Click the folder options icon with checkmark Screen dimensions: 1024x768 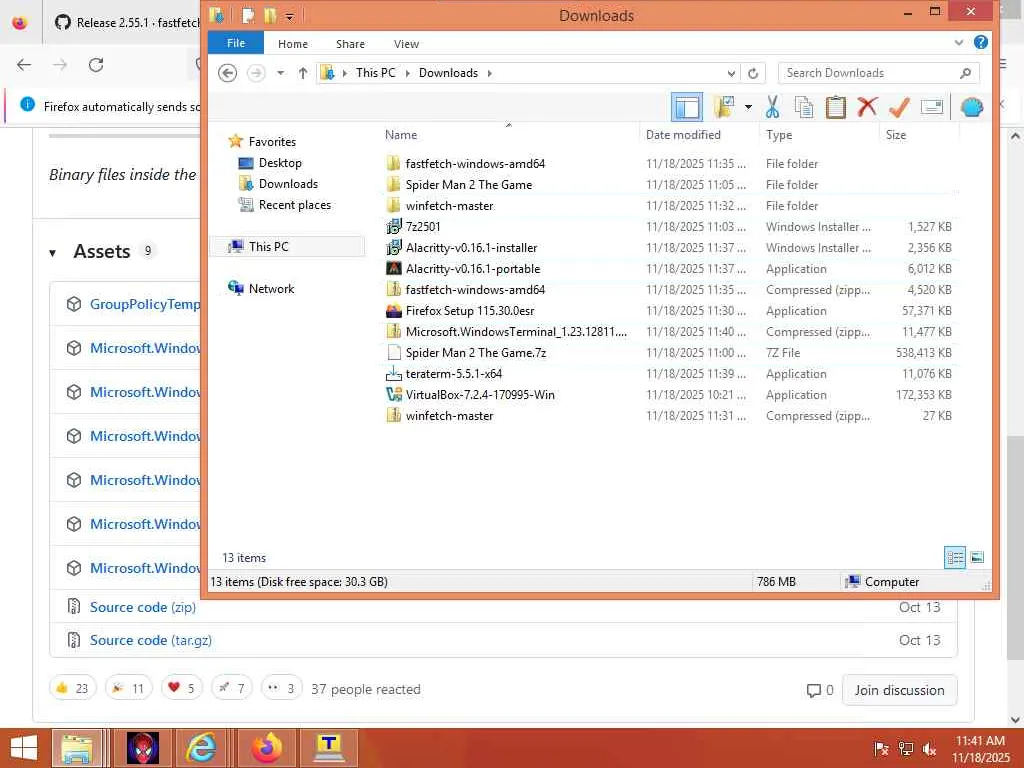[x=724, y=107]
